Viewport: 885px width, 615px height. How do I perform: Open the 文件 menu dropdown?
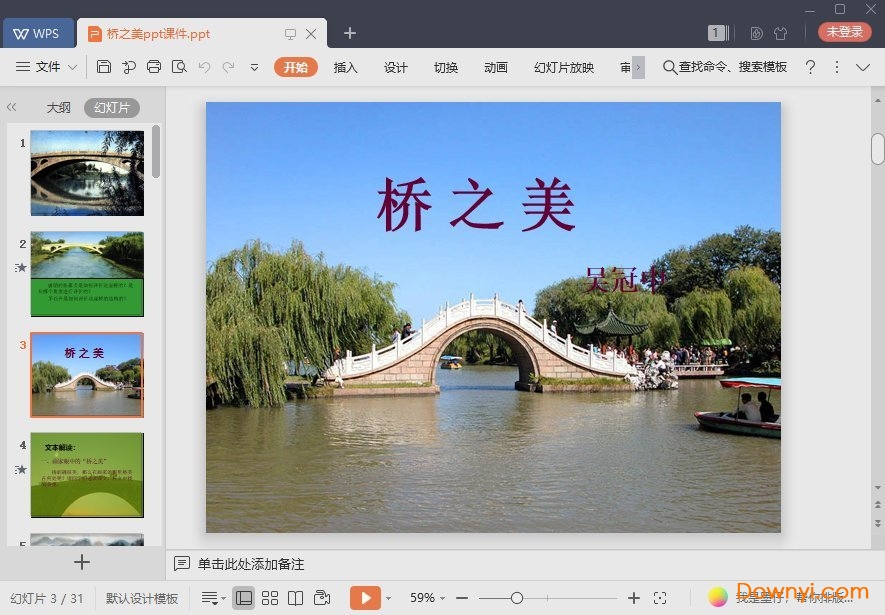click(46, 67)
